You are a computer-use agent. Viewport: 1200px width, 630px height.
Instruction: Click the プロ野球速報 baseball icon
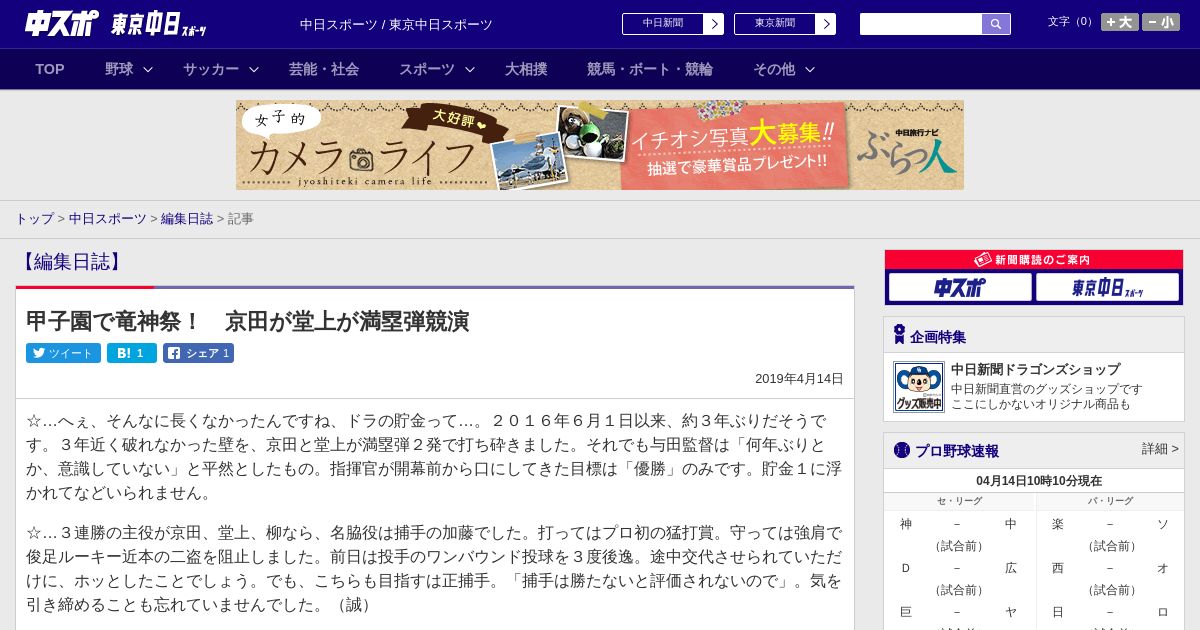[902, 450]
